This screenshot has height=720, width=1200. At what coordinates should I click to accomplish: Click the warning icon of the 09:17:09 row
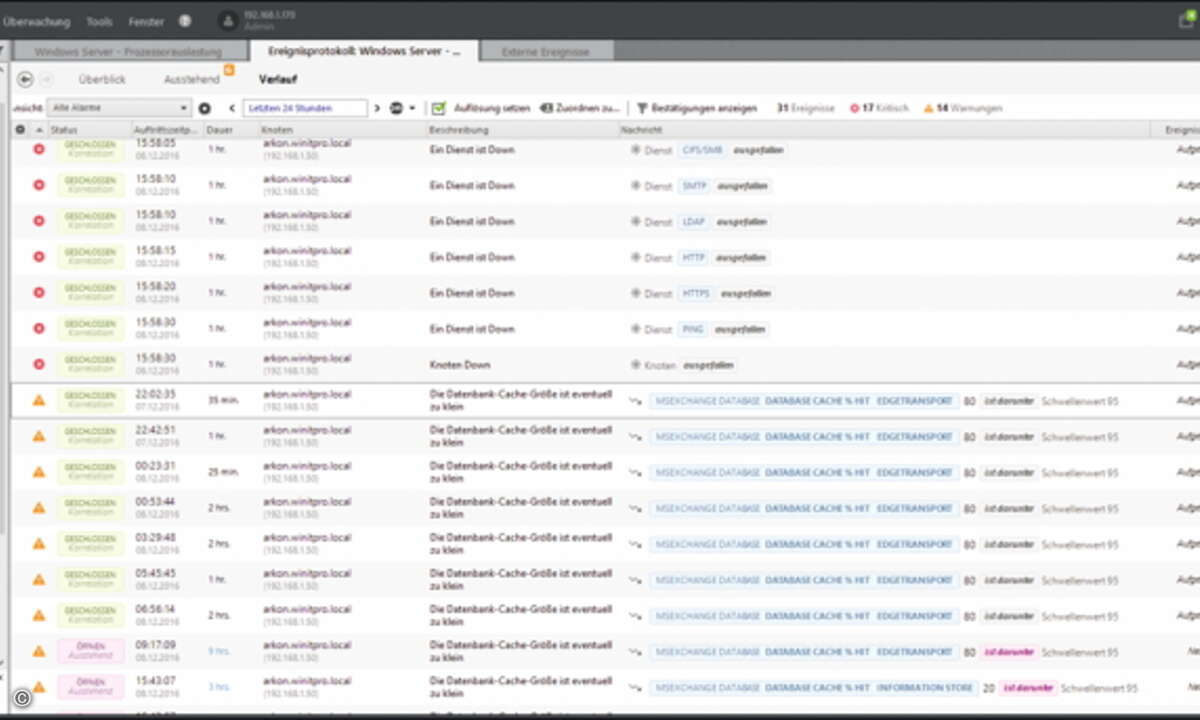pos(39,651)
